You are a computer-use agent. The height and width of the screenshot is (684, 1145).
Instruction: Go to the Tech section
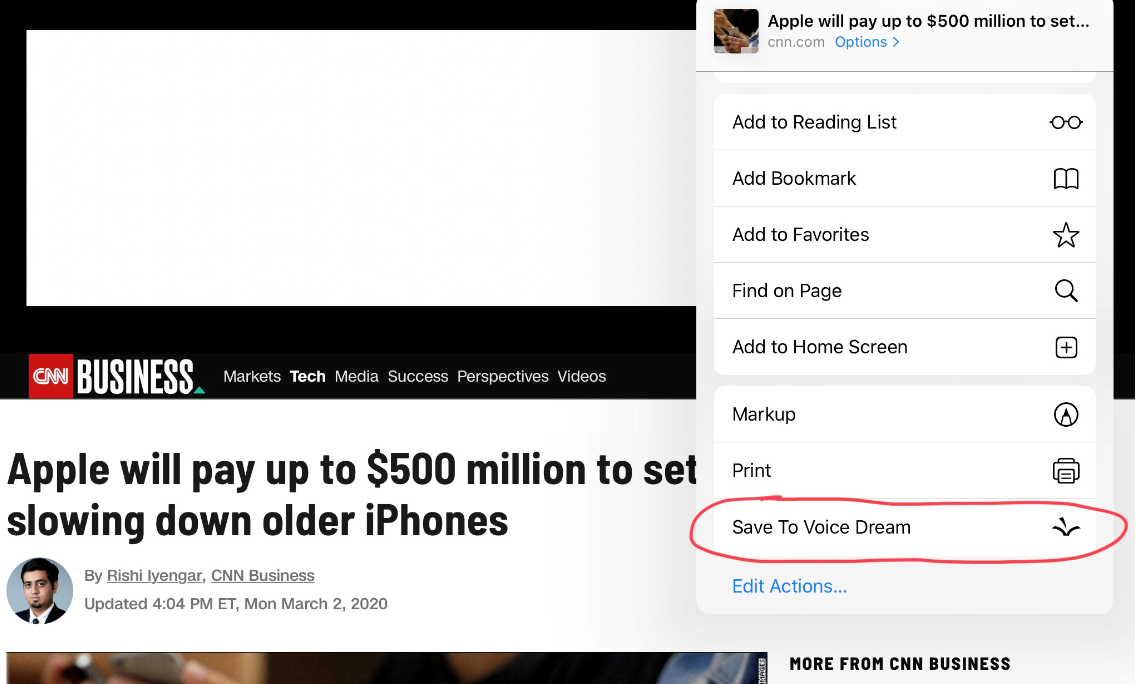[307, 377]
